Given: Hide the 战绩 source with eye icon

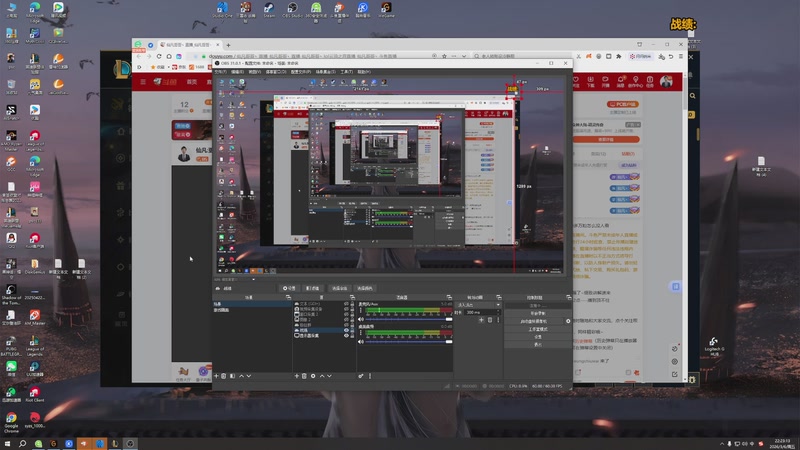Looking at the screenshot, I should [346, 330].
